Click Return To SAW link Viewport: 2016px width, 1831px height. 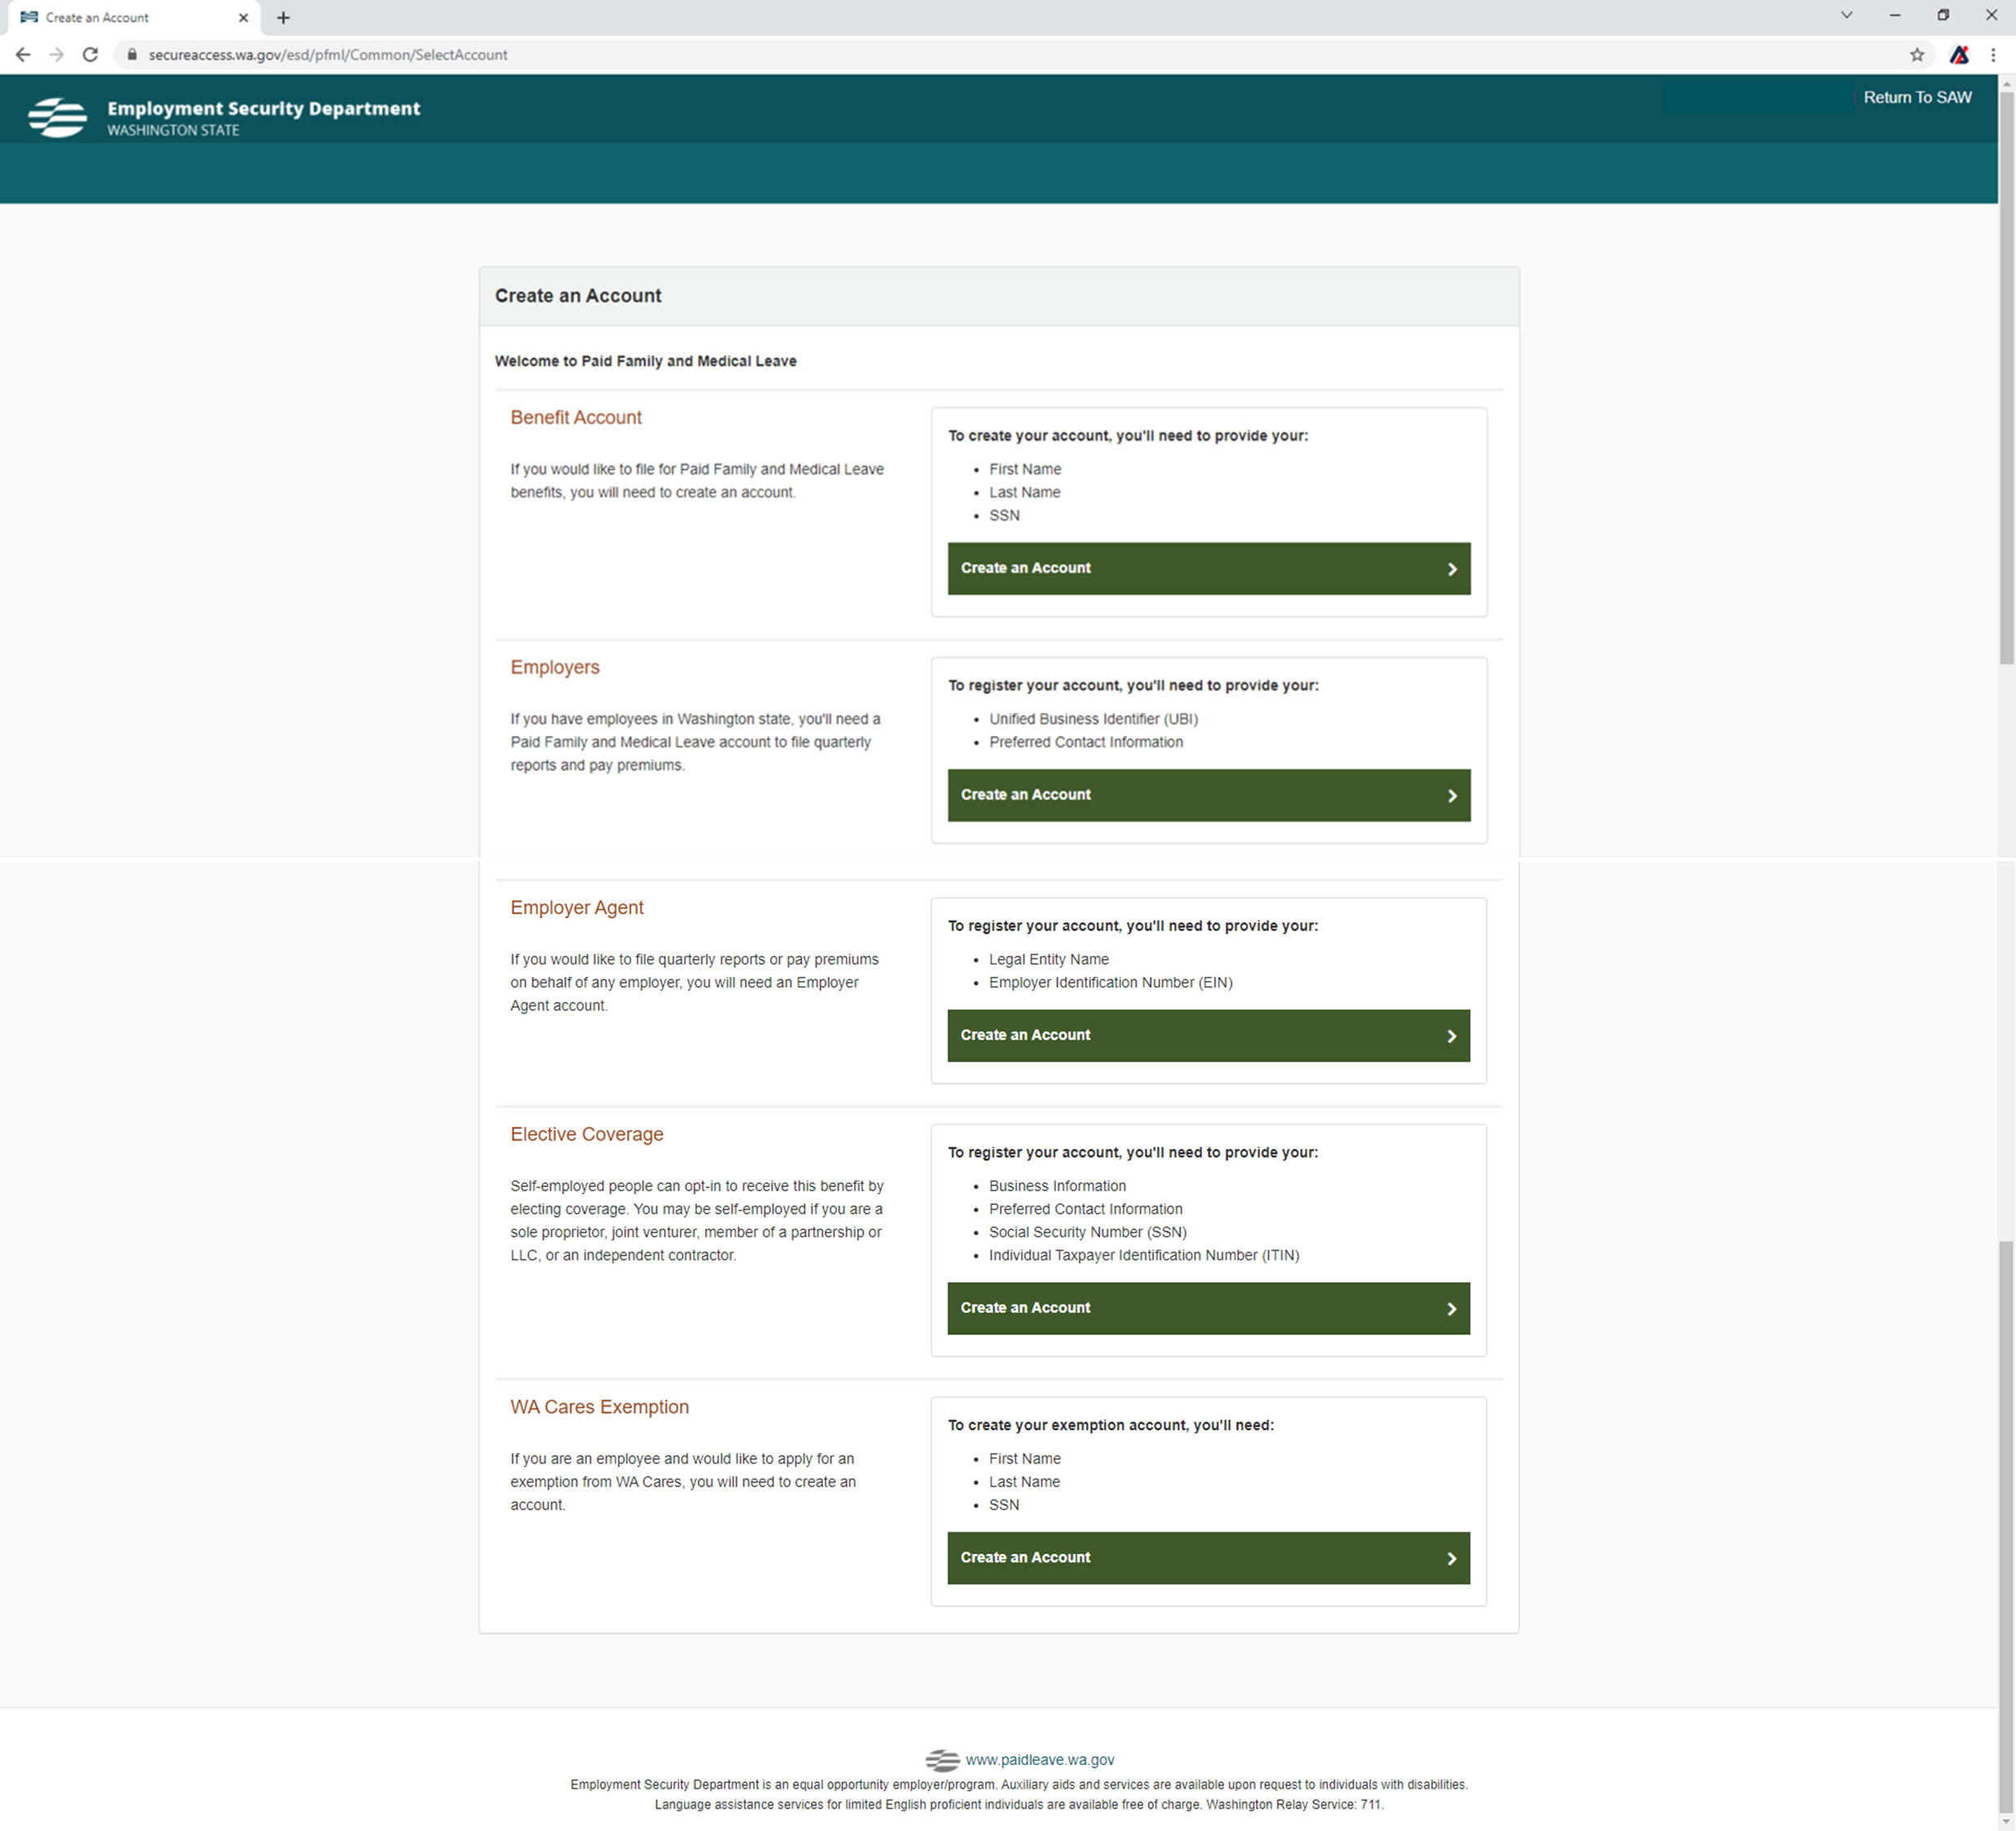pyautogui.click(x=1916, y=97)
